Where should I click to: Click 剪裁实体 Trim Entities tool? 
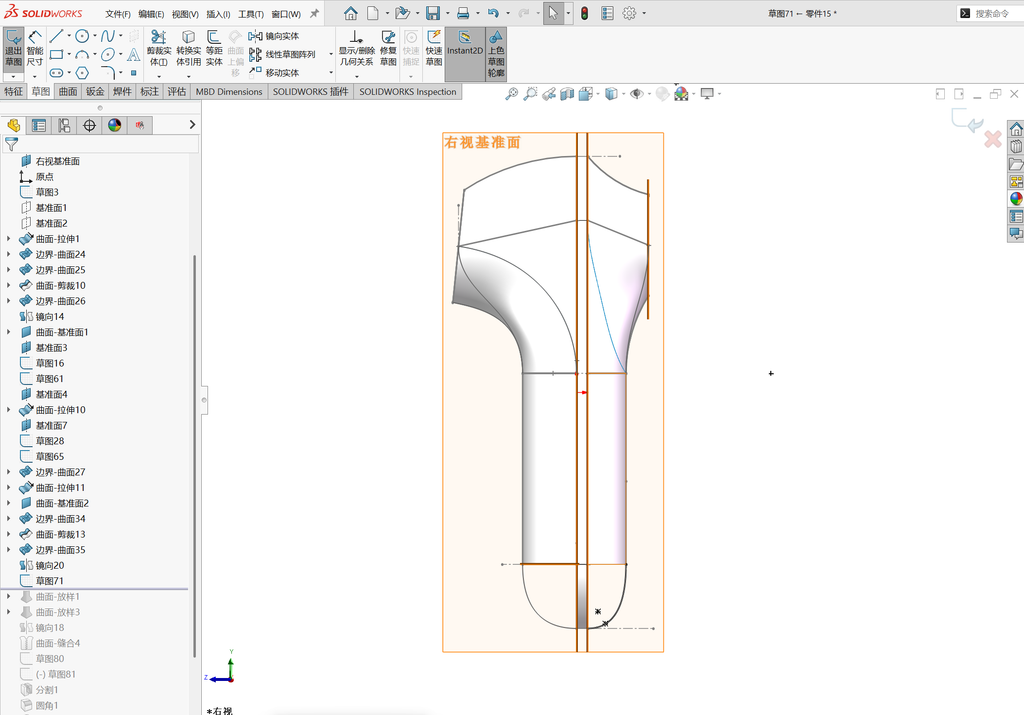159,48
